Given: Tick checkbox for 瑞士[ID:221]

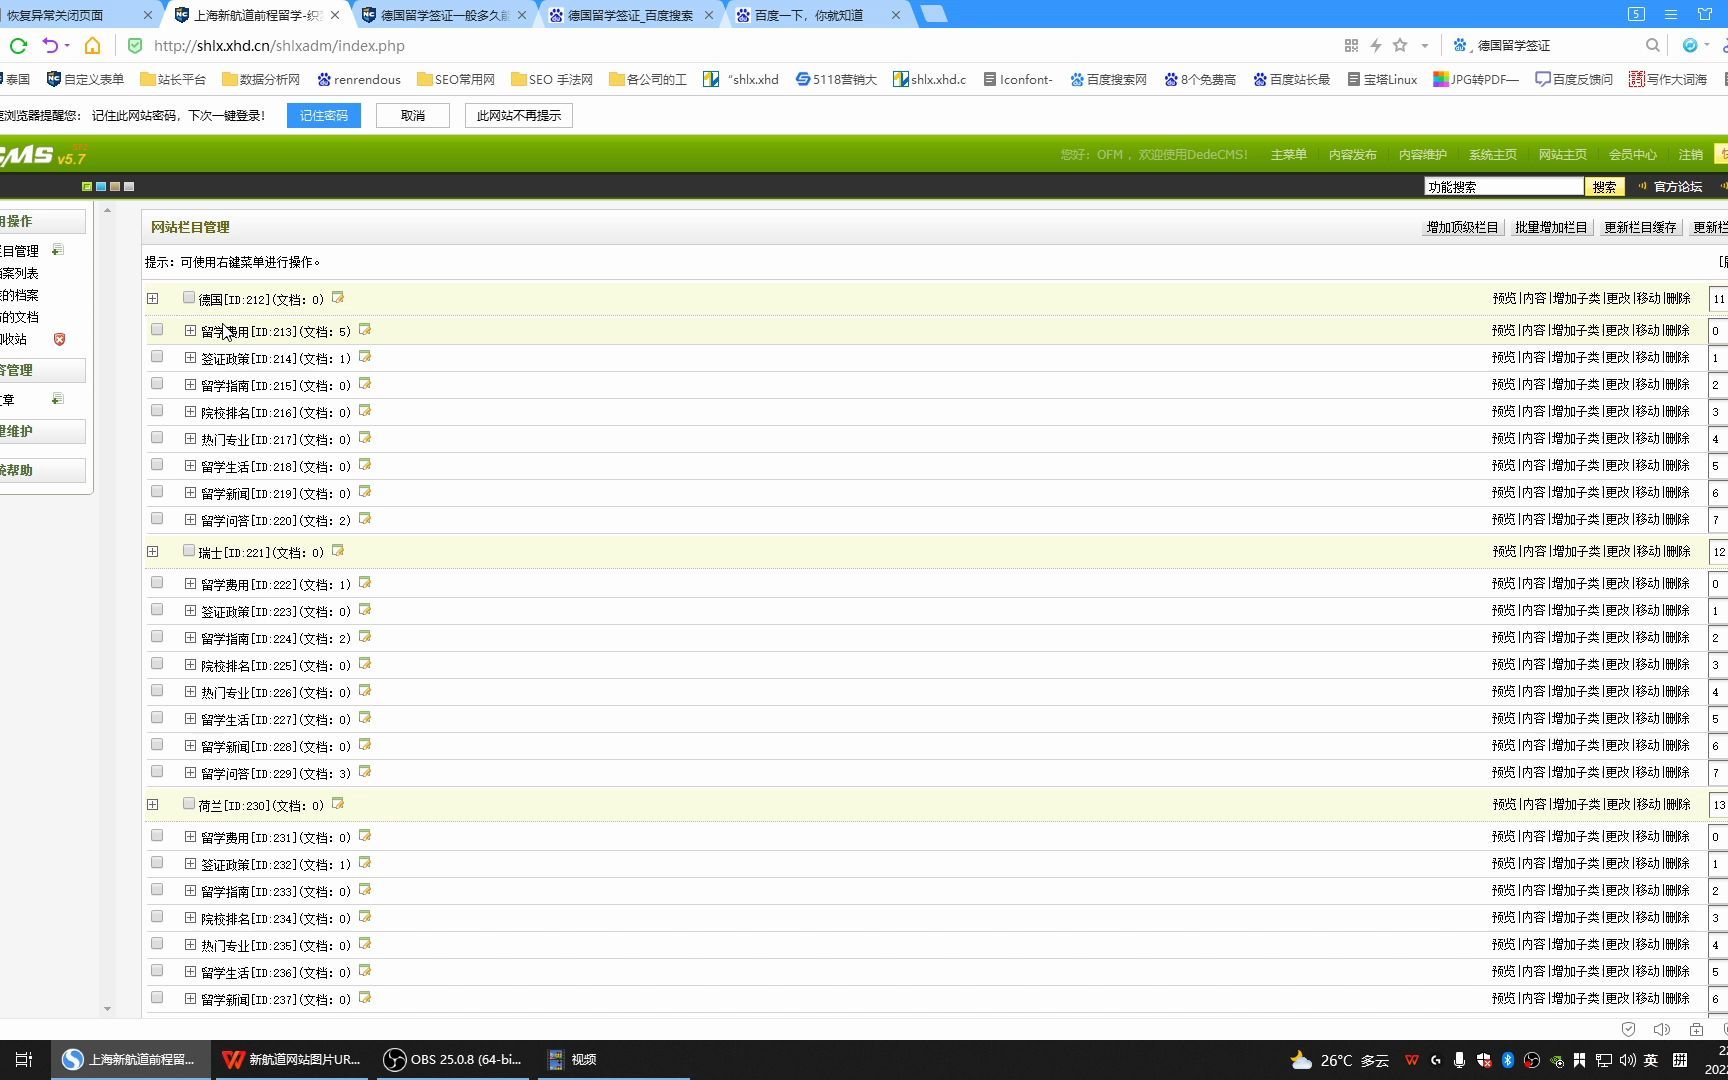Looking at the screenshot, I should click(189, 550).
